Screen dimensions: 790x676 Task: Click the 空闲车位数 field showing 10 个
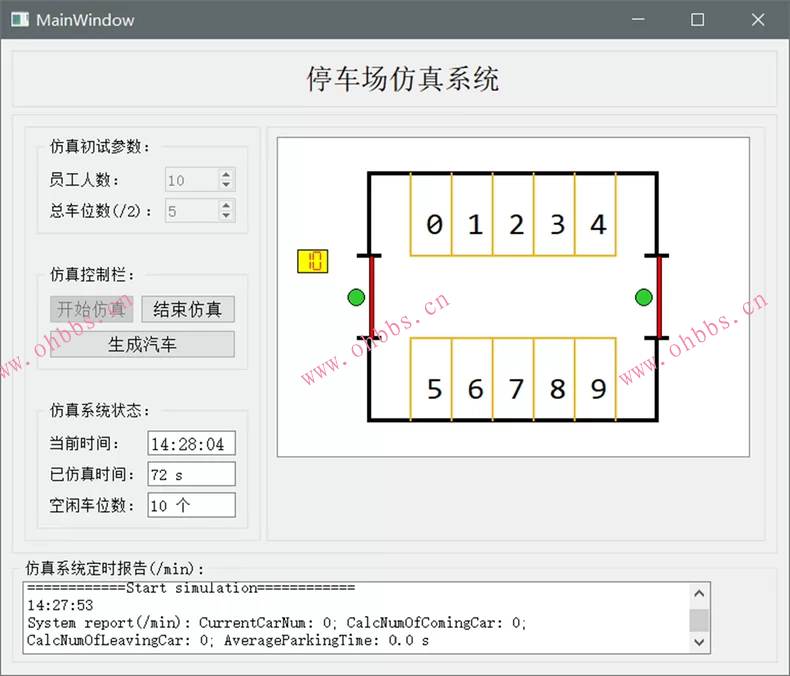tap(191, 505)
